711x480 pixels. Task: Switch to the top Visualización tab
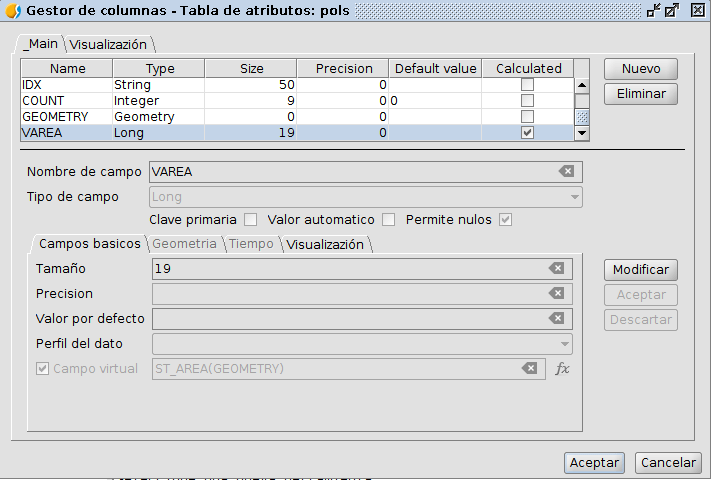click(108, 44)
